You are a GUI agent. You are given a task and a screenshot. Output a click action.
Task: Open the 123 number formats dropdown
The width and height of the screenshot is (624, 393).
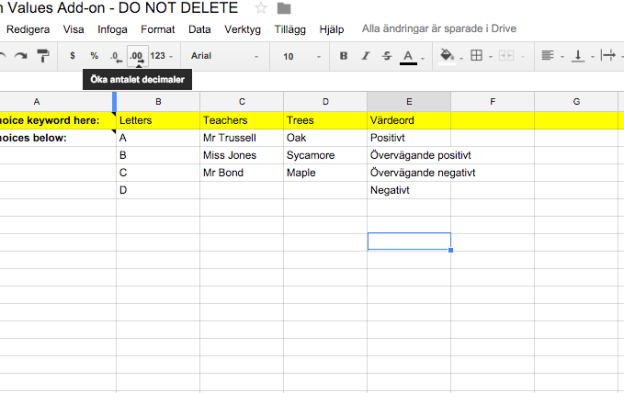(x=162, y=56)
